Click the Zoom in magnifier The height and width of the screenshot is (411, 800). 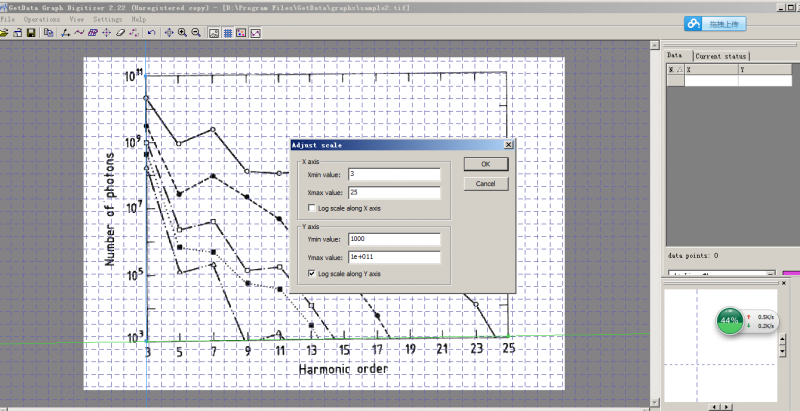click(182, 33)
